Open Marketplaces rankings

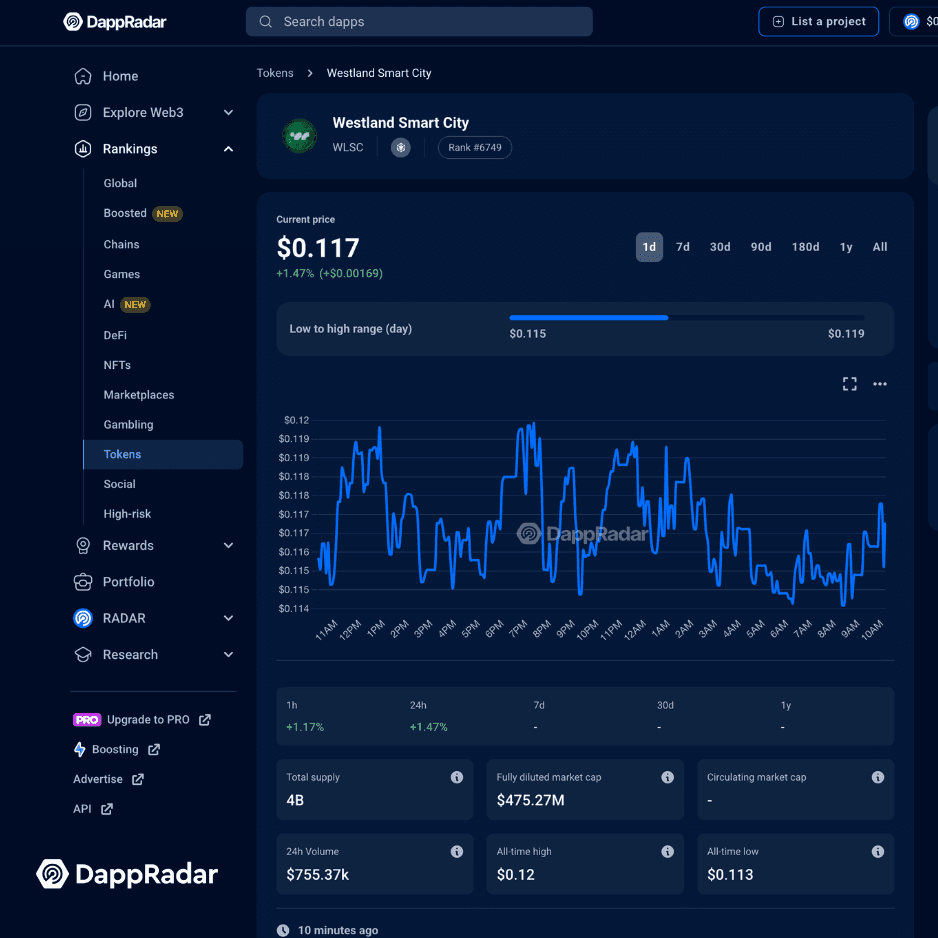click(x=139, y=395)
